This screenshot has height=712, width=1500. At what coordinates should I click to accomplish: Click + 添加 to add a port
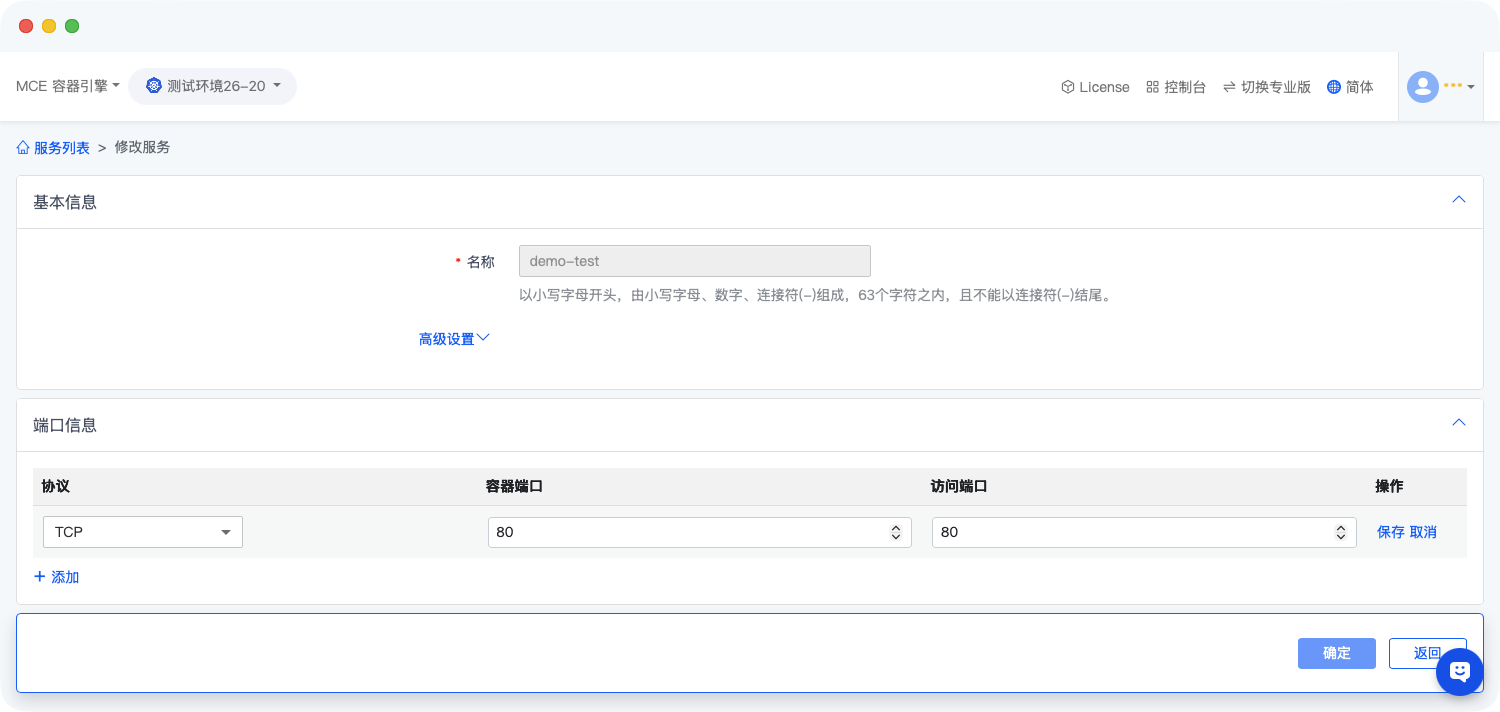pos(57,577)
